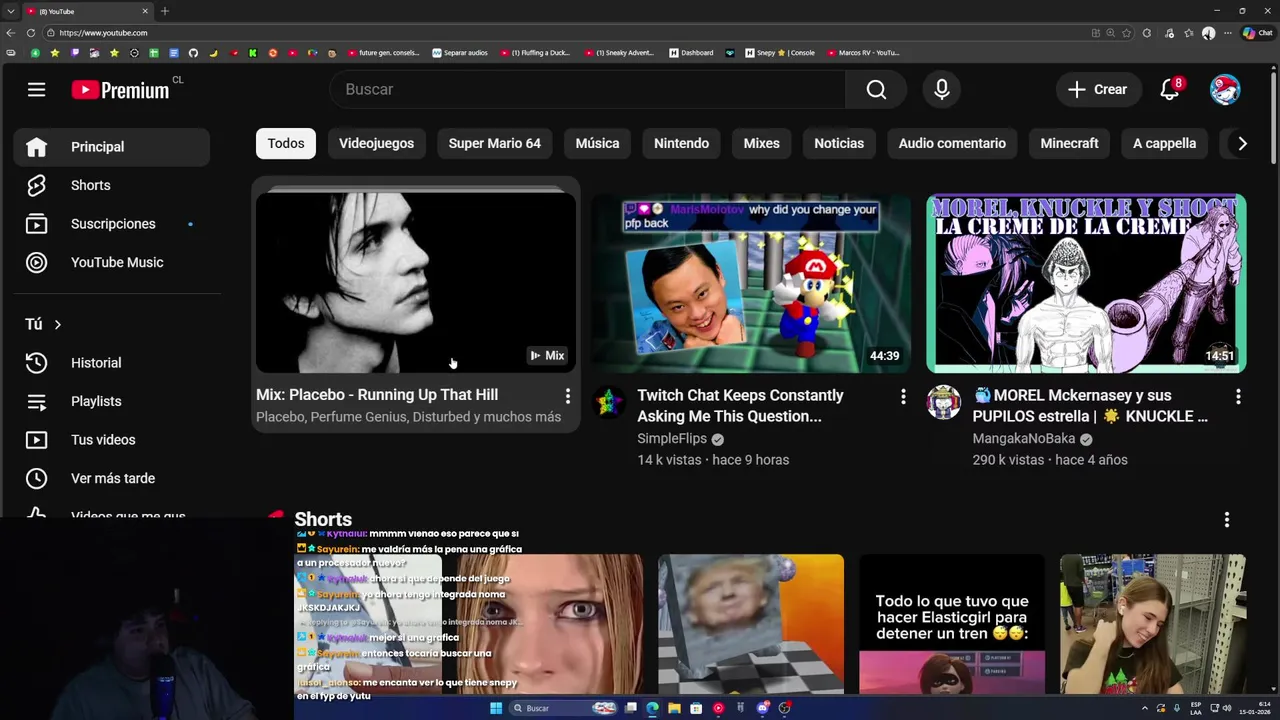Screen dimensions: 1280x720
Task: Open the Dashboard bookmark
Action: click(x=692, y=53)
